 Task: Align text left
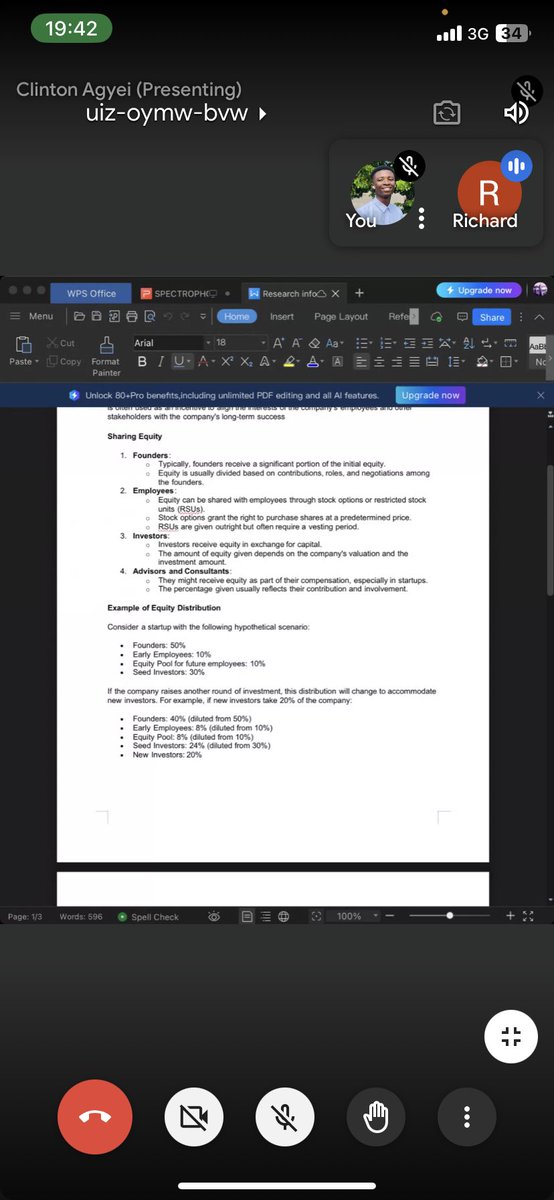pos(363,361)
